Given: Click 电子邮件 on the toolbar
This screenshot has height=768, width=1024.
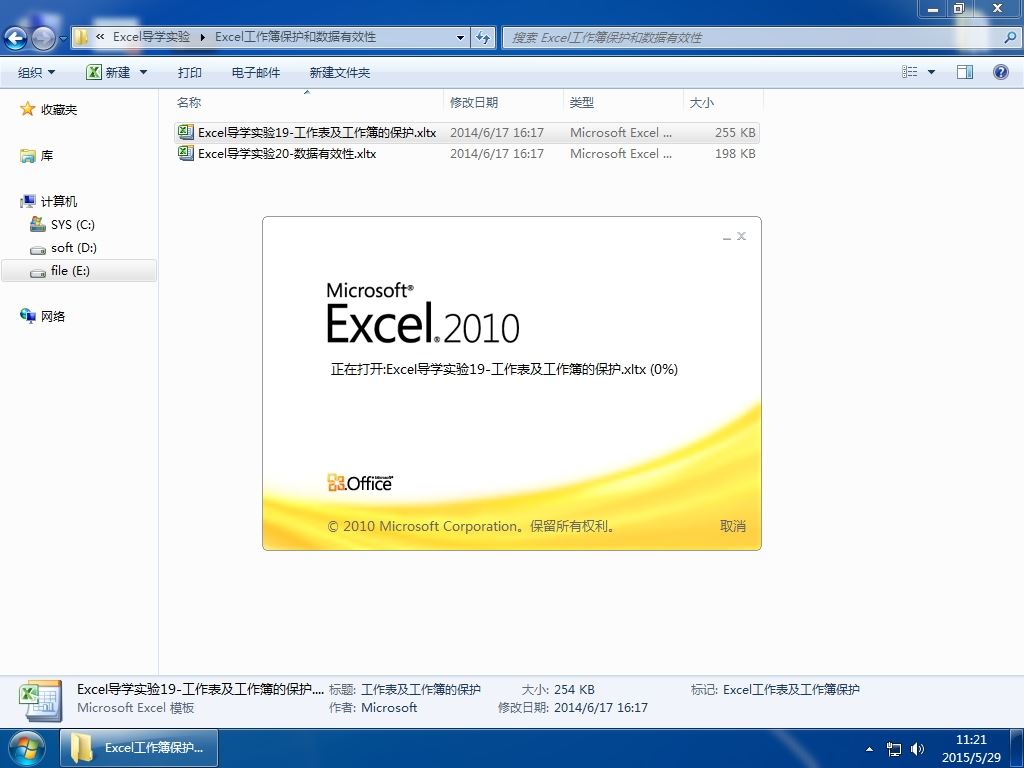Looking at the screenshot, I should coord(255,72).
